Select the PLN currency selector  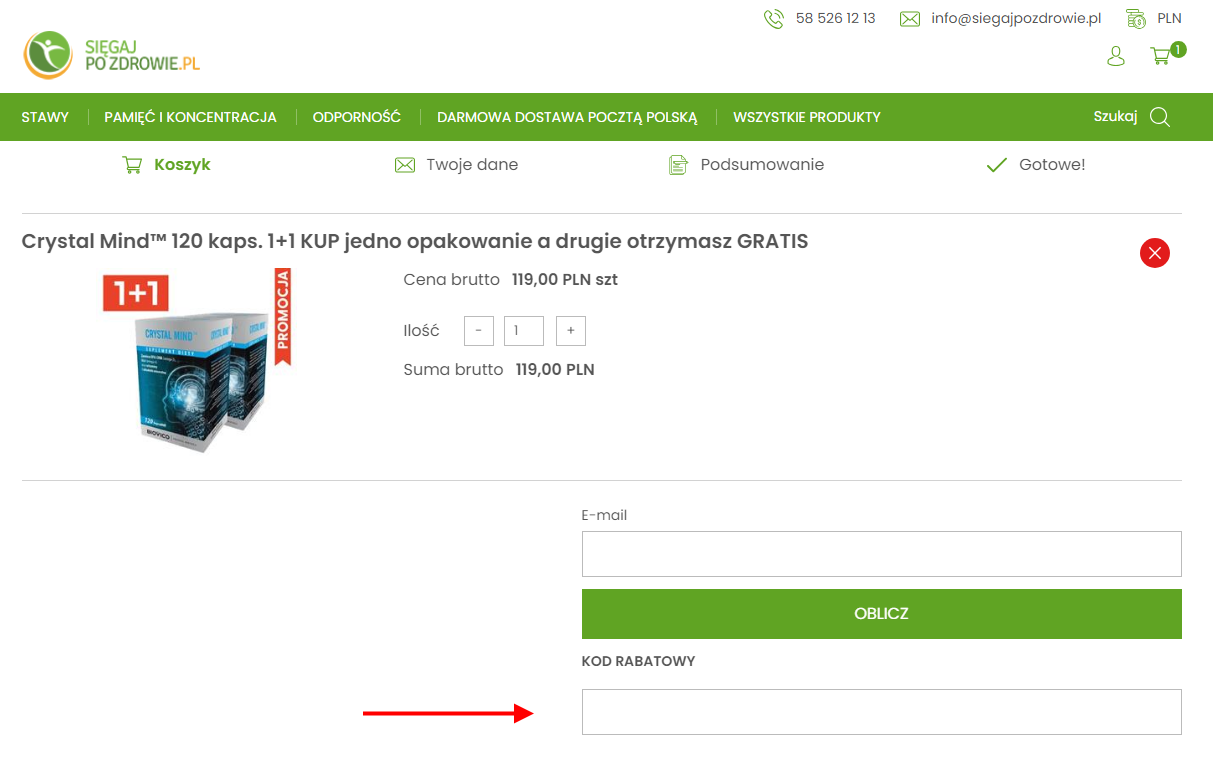(1169, 19)
